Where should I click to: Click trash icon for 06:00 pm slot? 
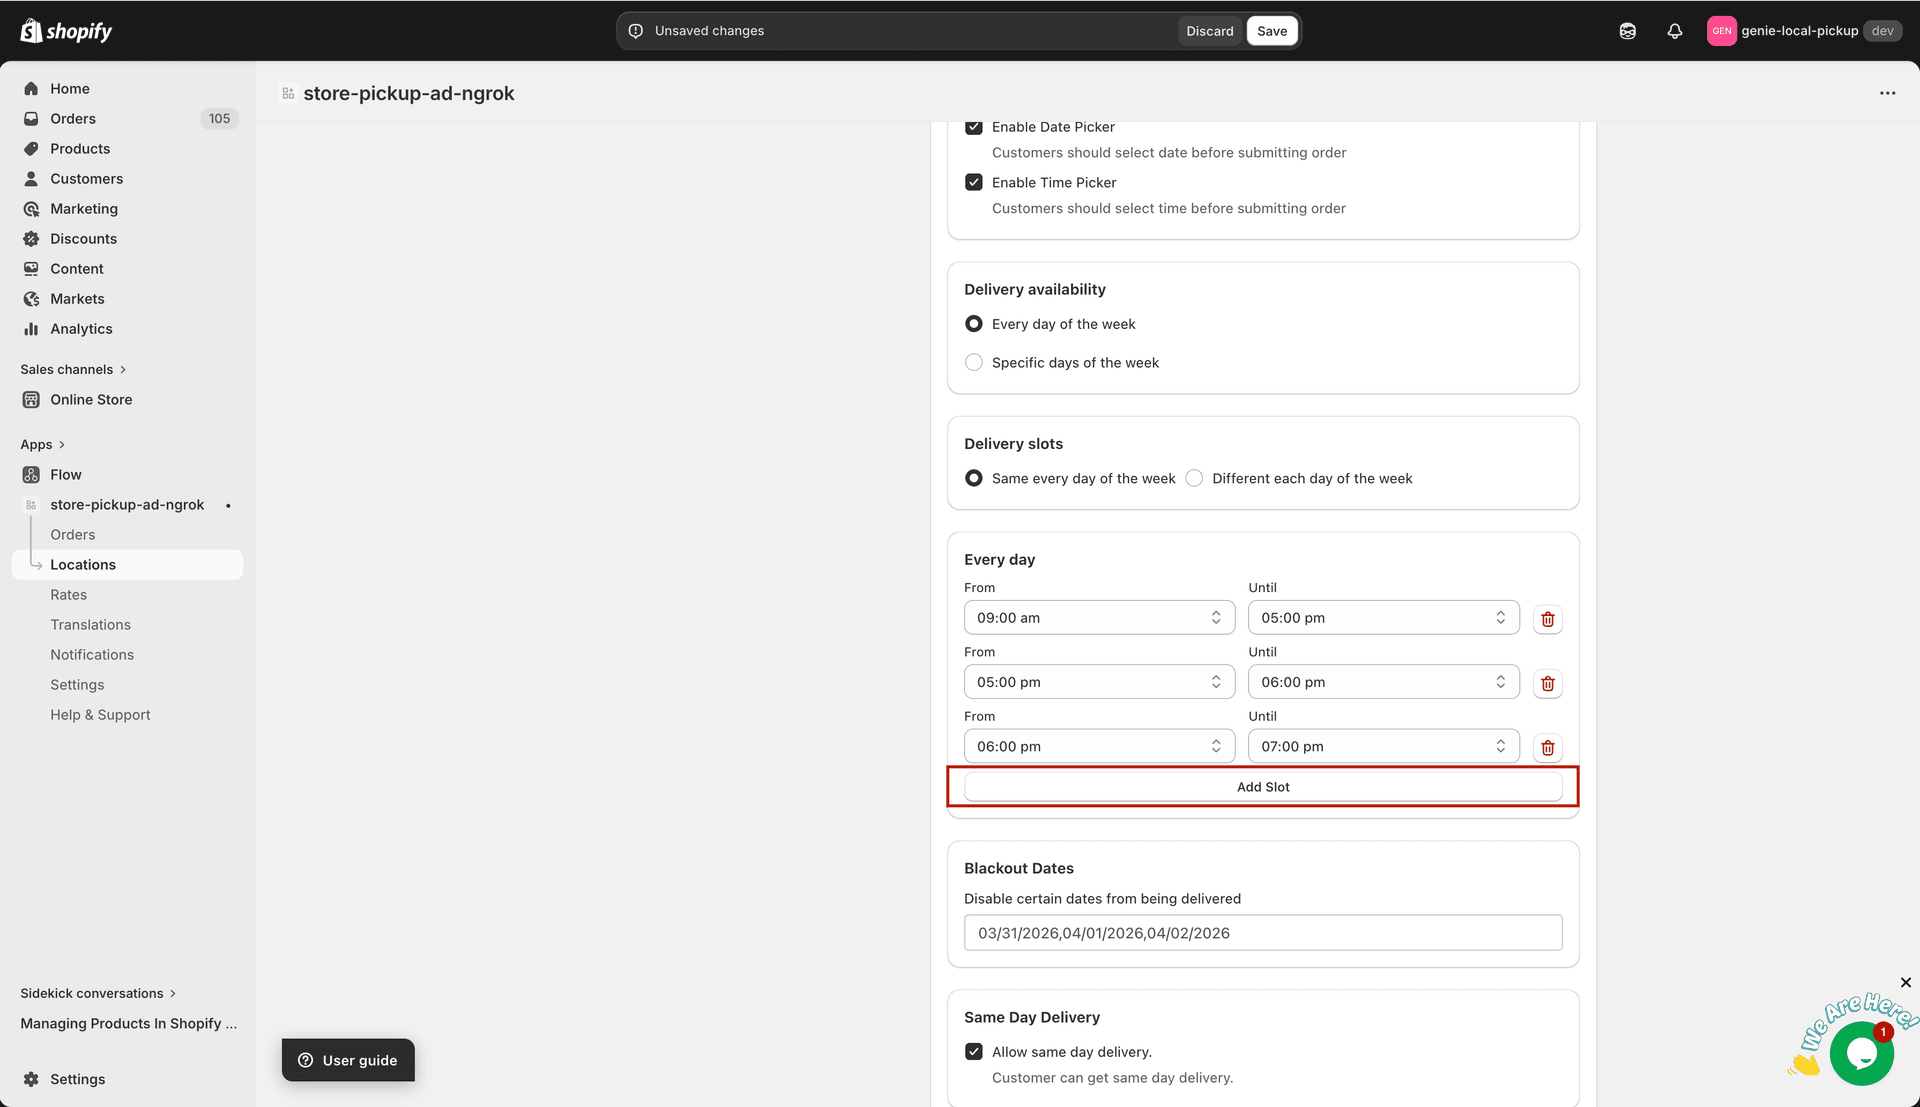click(x=1547, y=748)
